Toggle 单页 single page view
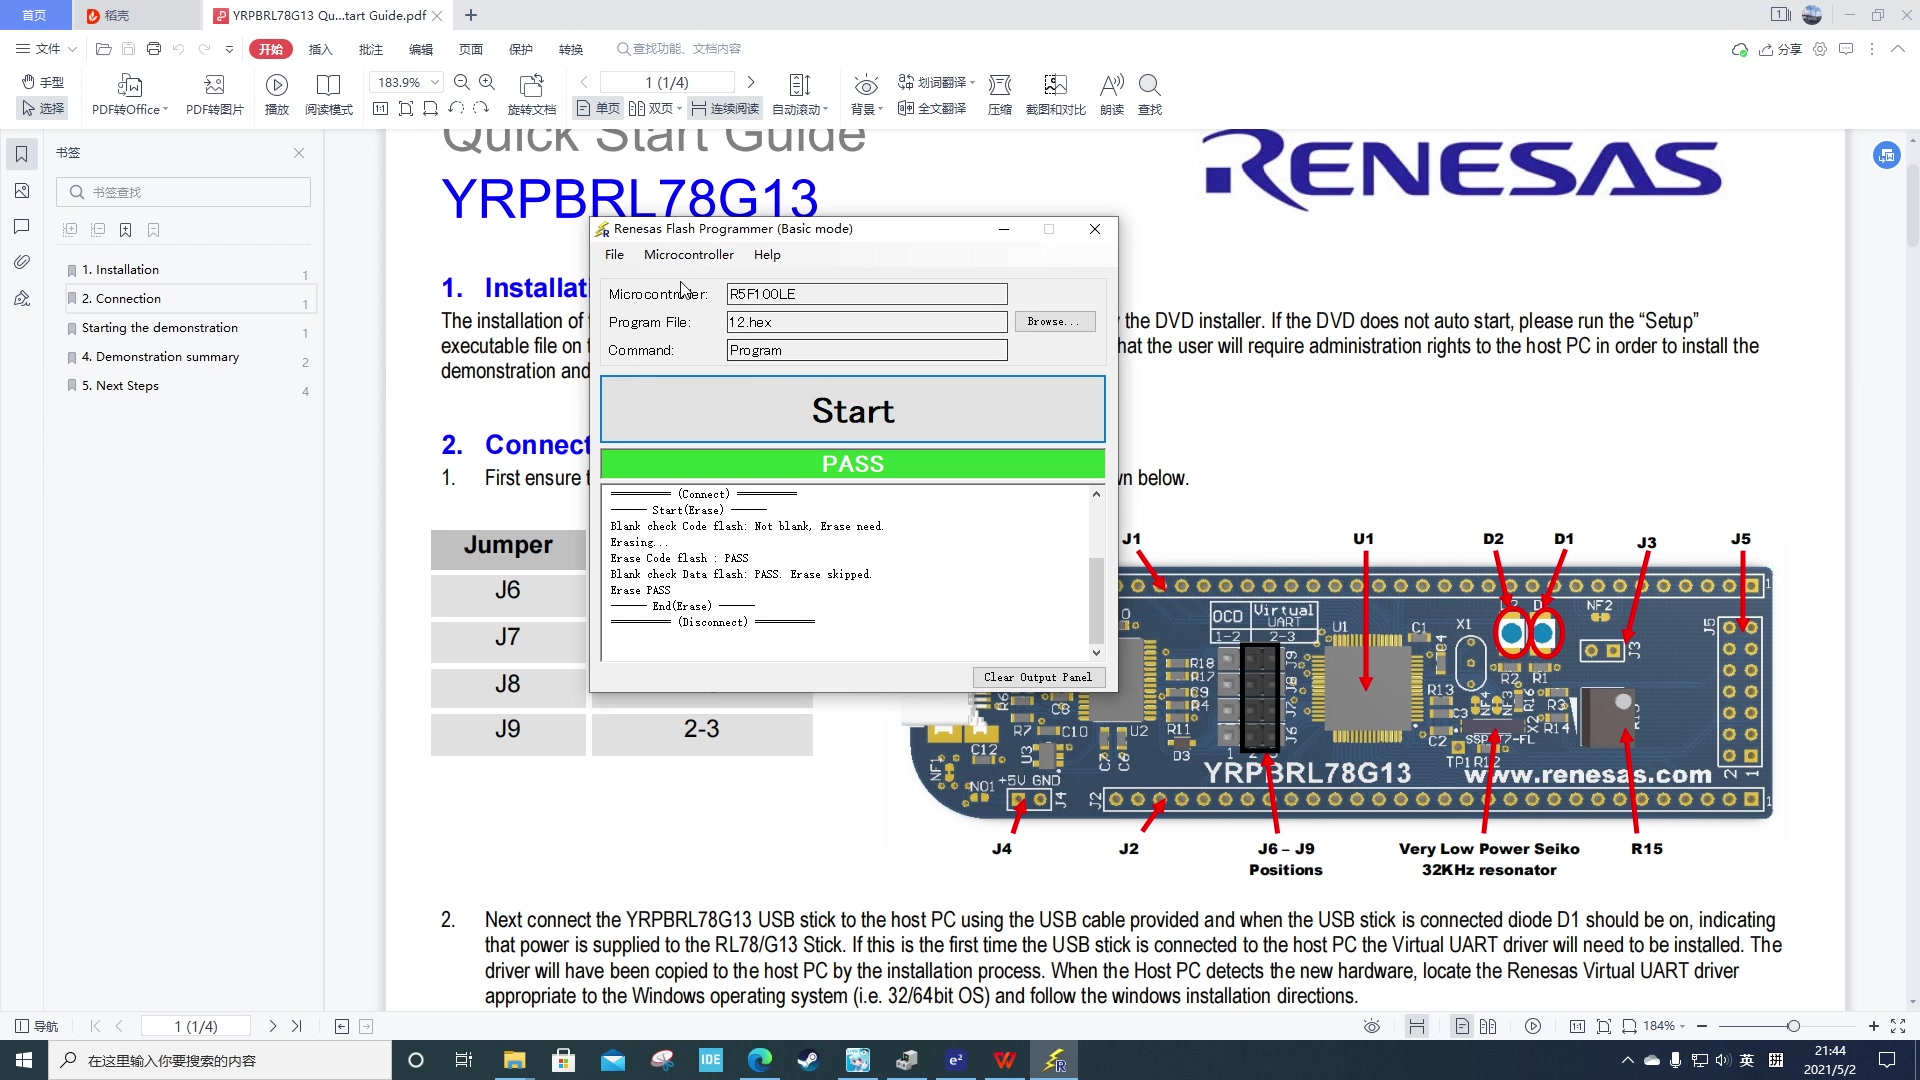The width and height of the screenshot is (1920, 1080). [598, 108]
